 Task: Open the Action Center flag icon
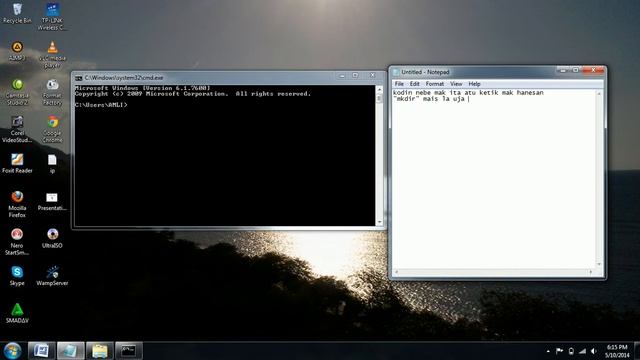pos(560,351)
